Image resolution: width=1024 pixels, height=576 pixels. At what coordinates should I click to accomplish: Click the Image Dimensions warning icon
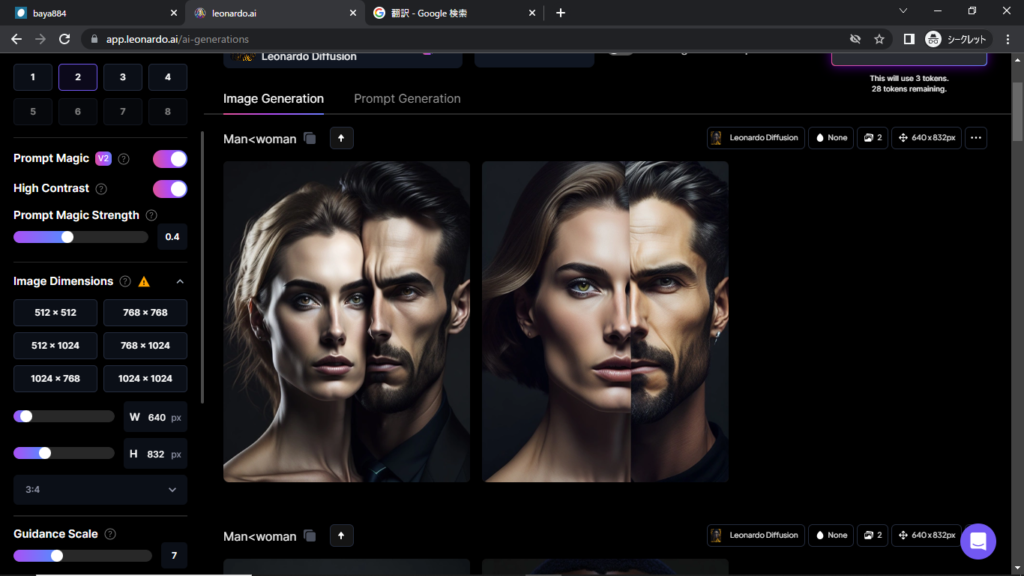click(x=144, y=282)
